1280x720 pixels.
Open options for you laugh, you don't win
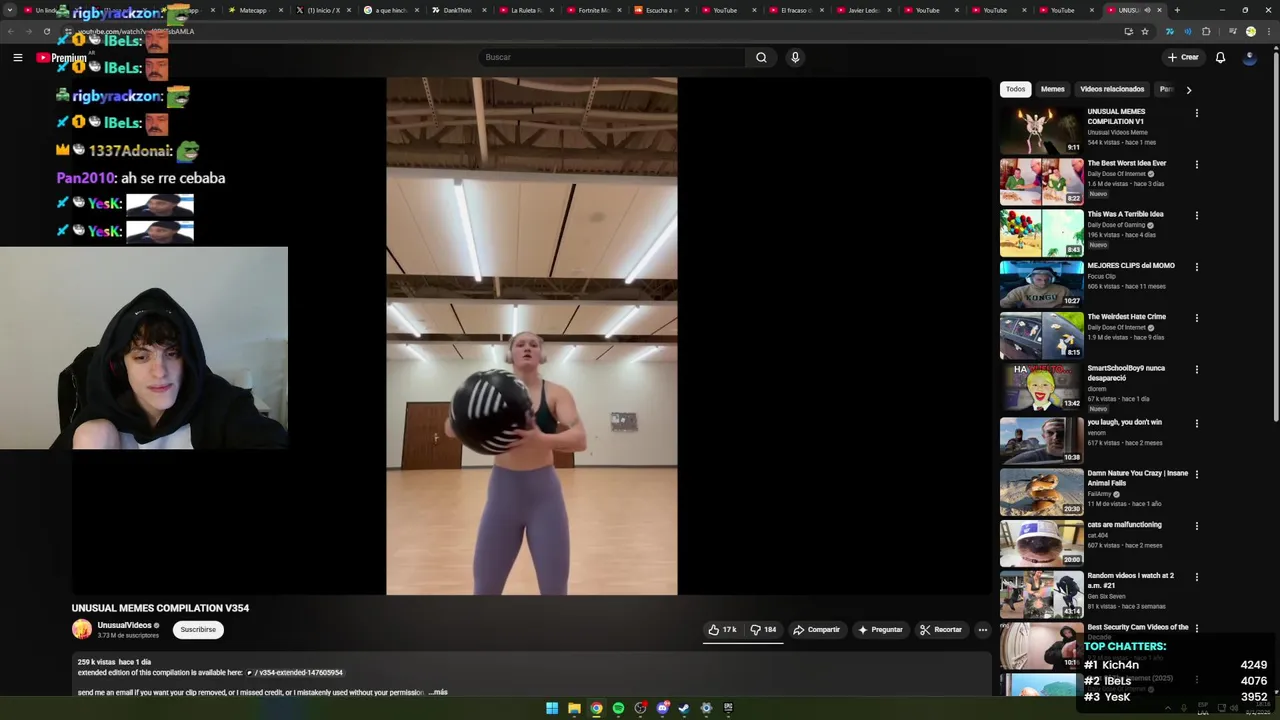(1196, 424)
